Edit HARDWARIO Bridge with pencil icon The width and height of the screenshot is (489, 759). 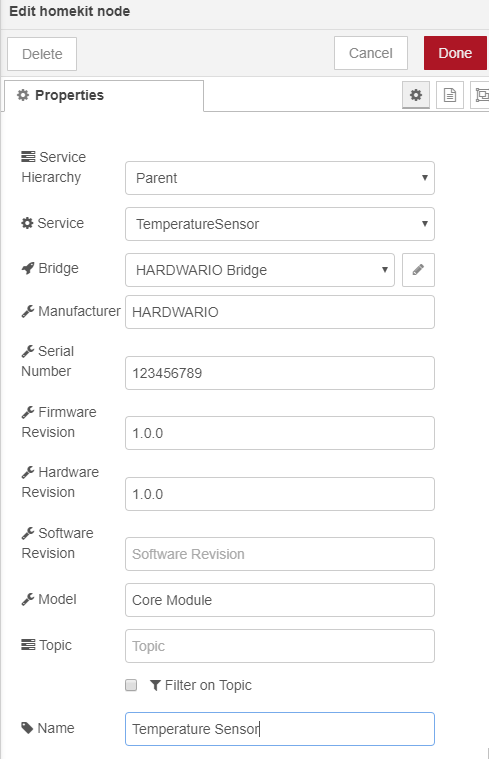click(418, 270)
